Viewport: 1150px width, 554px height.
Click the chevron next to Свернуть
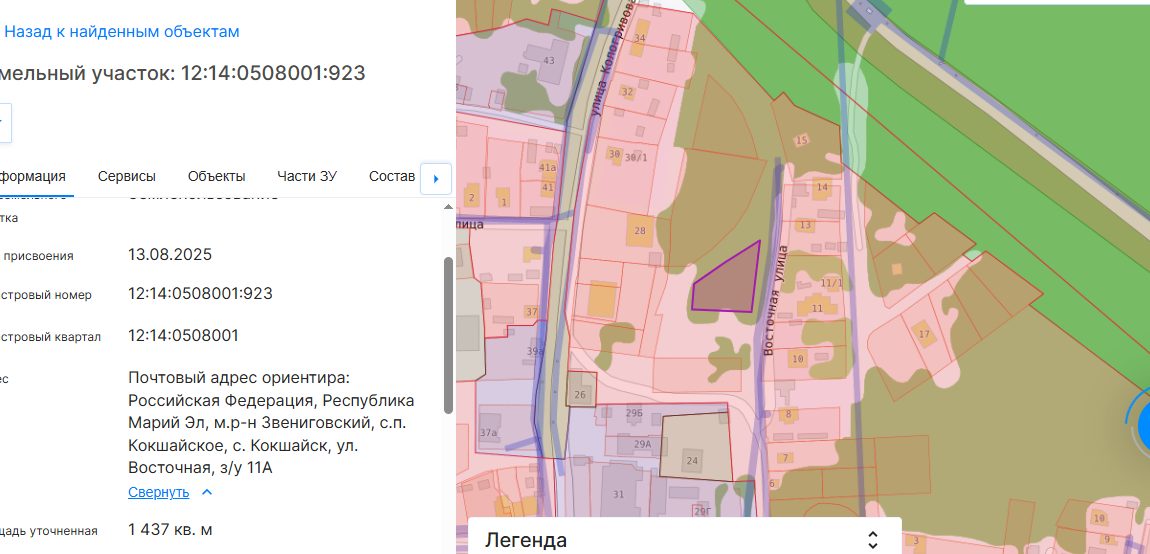pyautogui.click(x=207, y=492)
